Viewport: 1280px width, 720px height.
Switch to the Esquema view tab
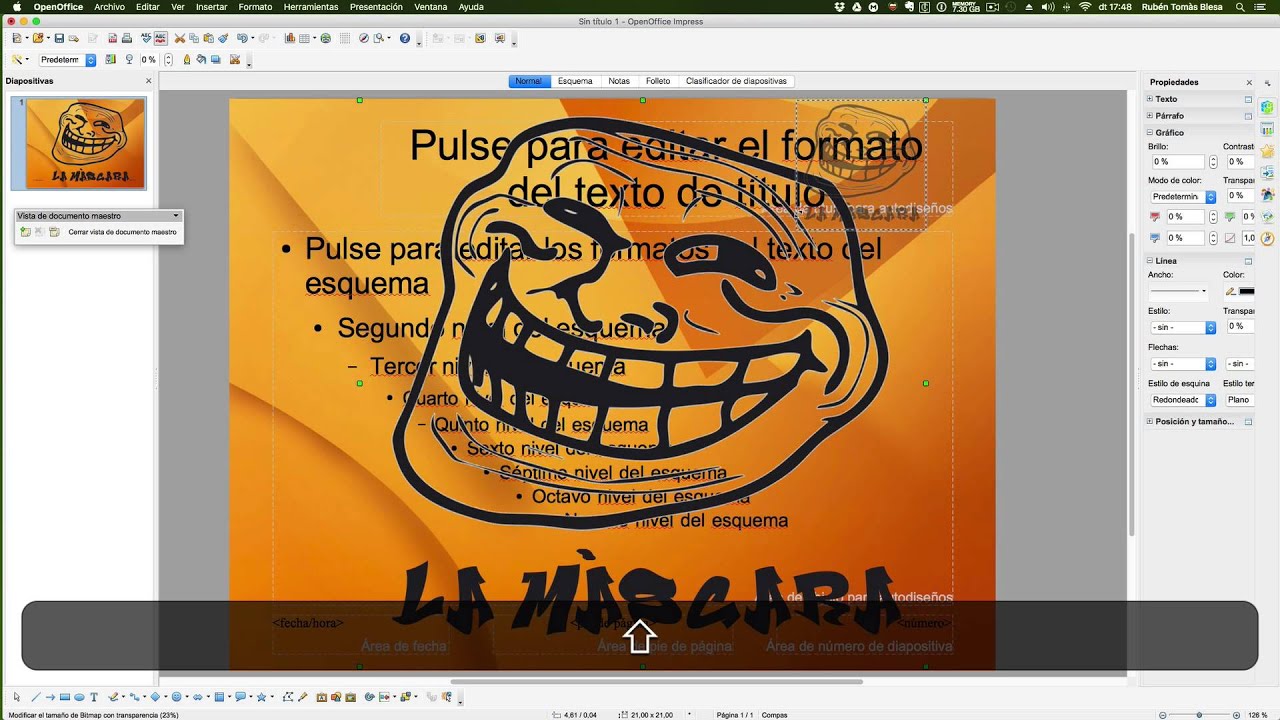point(575,81)
